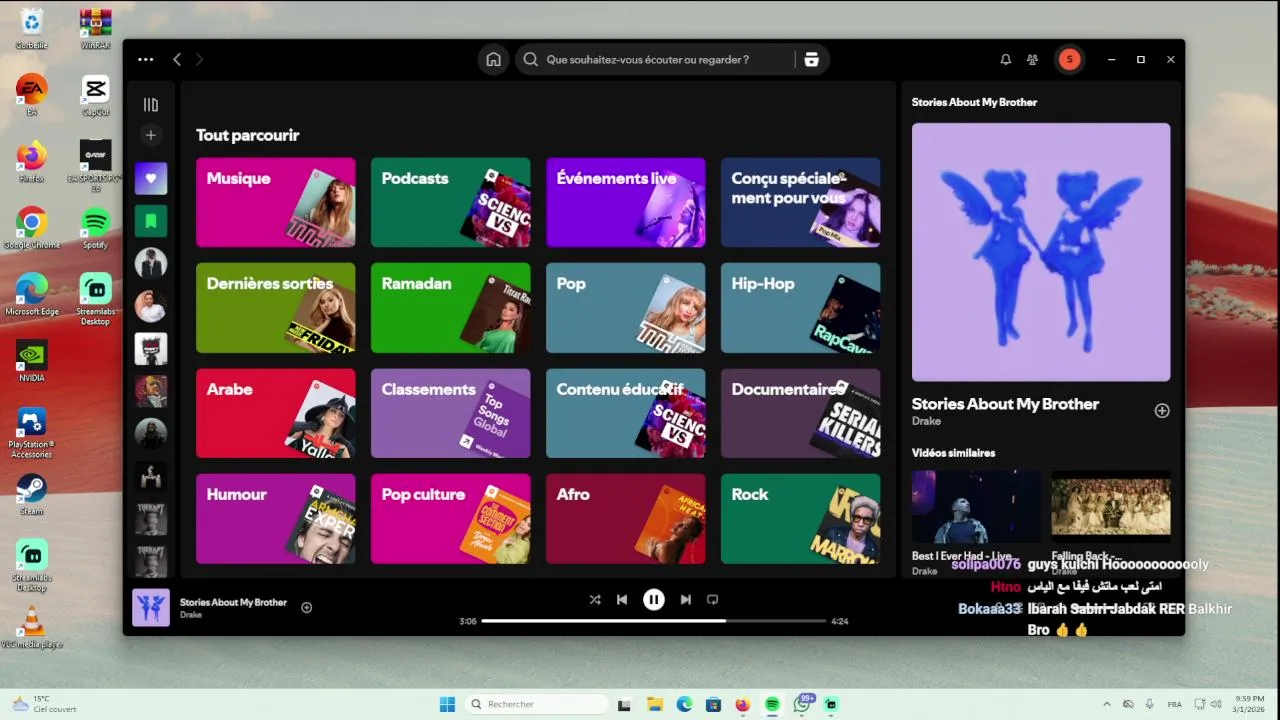
Task: Open VLC media player desktop shortcut
Action: coord(31,628)
